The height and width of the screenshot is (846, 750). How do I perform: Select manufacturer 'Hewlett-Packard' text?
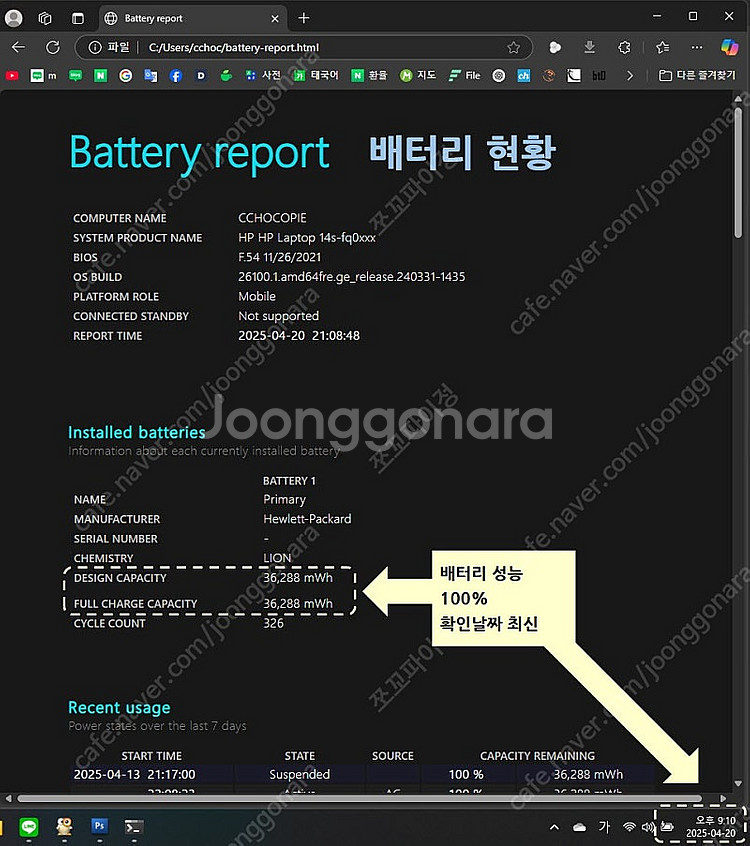click(307, 519)
